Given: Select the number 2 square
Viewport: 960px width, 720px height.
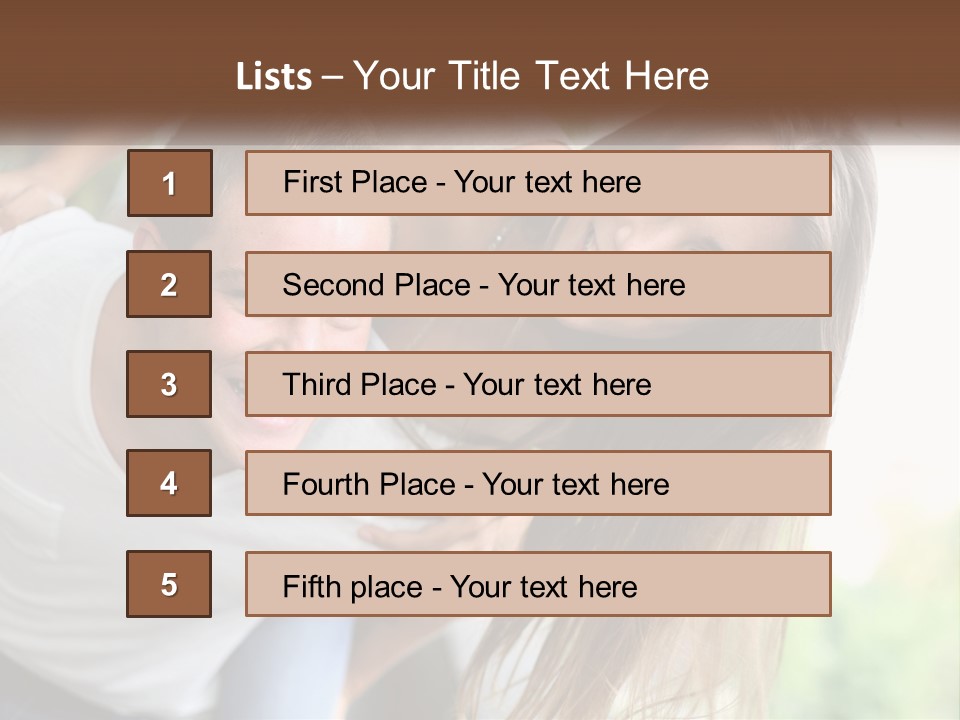Looking at the screenshot, I should (x=169, y=284).
